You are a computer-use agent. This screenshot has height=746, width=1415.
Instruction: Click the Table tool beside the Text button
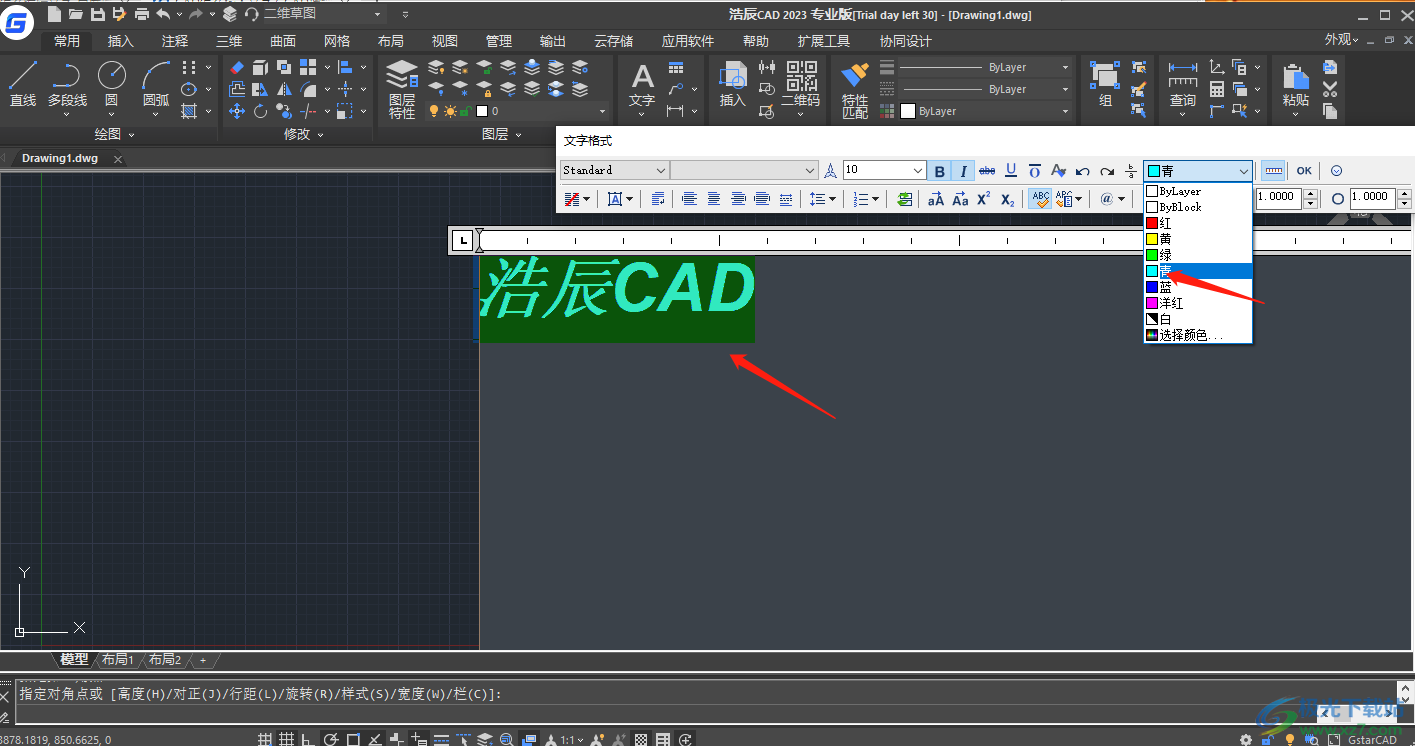(x=677, y=67)
